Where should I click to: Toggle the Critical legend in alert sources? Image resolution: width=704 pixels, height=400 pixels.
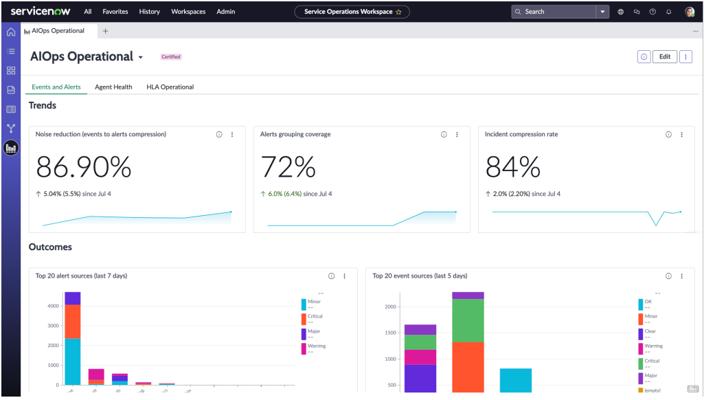pyautogui.click(x=312, y=318)
